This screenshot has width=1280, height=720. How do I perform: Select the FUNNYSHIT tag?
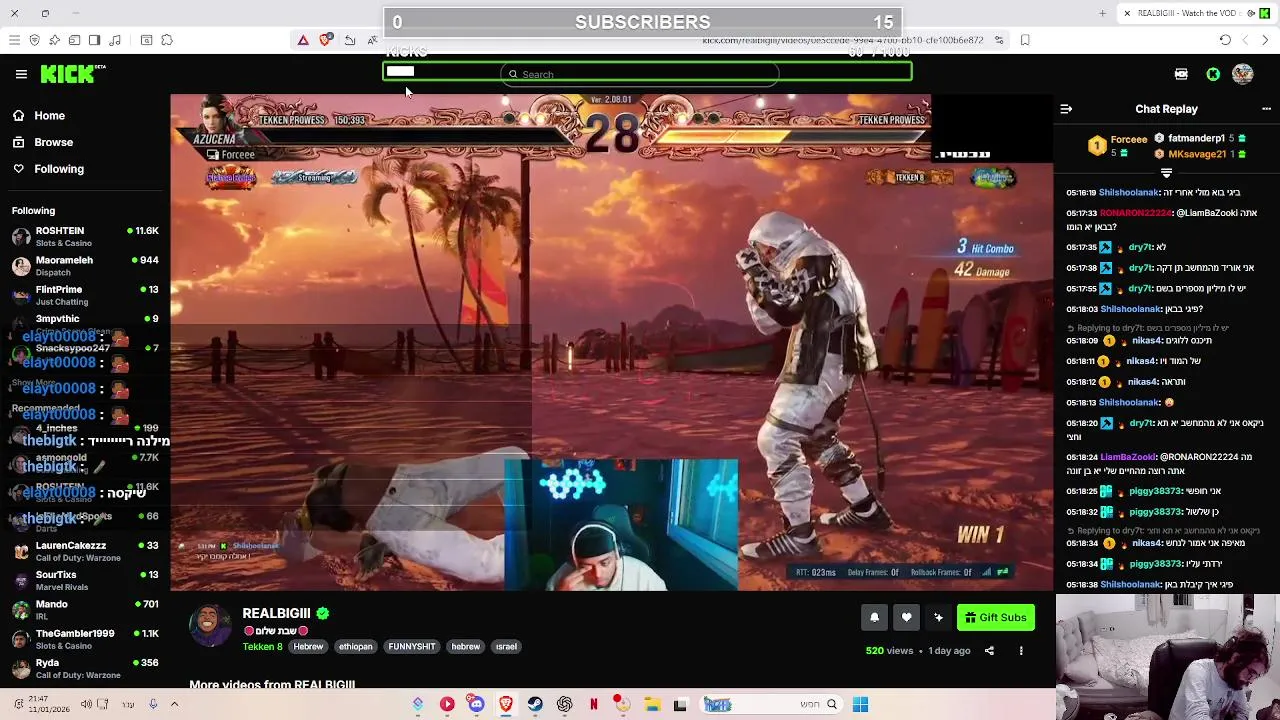point(412,646)
